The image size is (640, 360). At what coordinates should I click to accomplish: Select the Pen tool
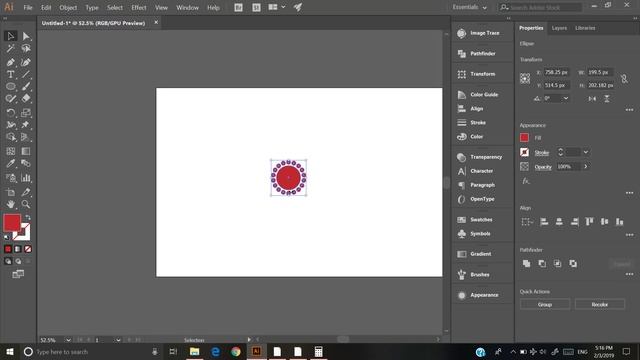click(11, 62)
